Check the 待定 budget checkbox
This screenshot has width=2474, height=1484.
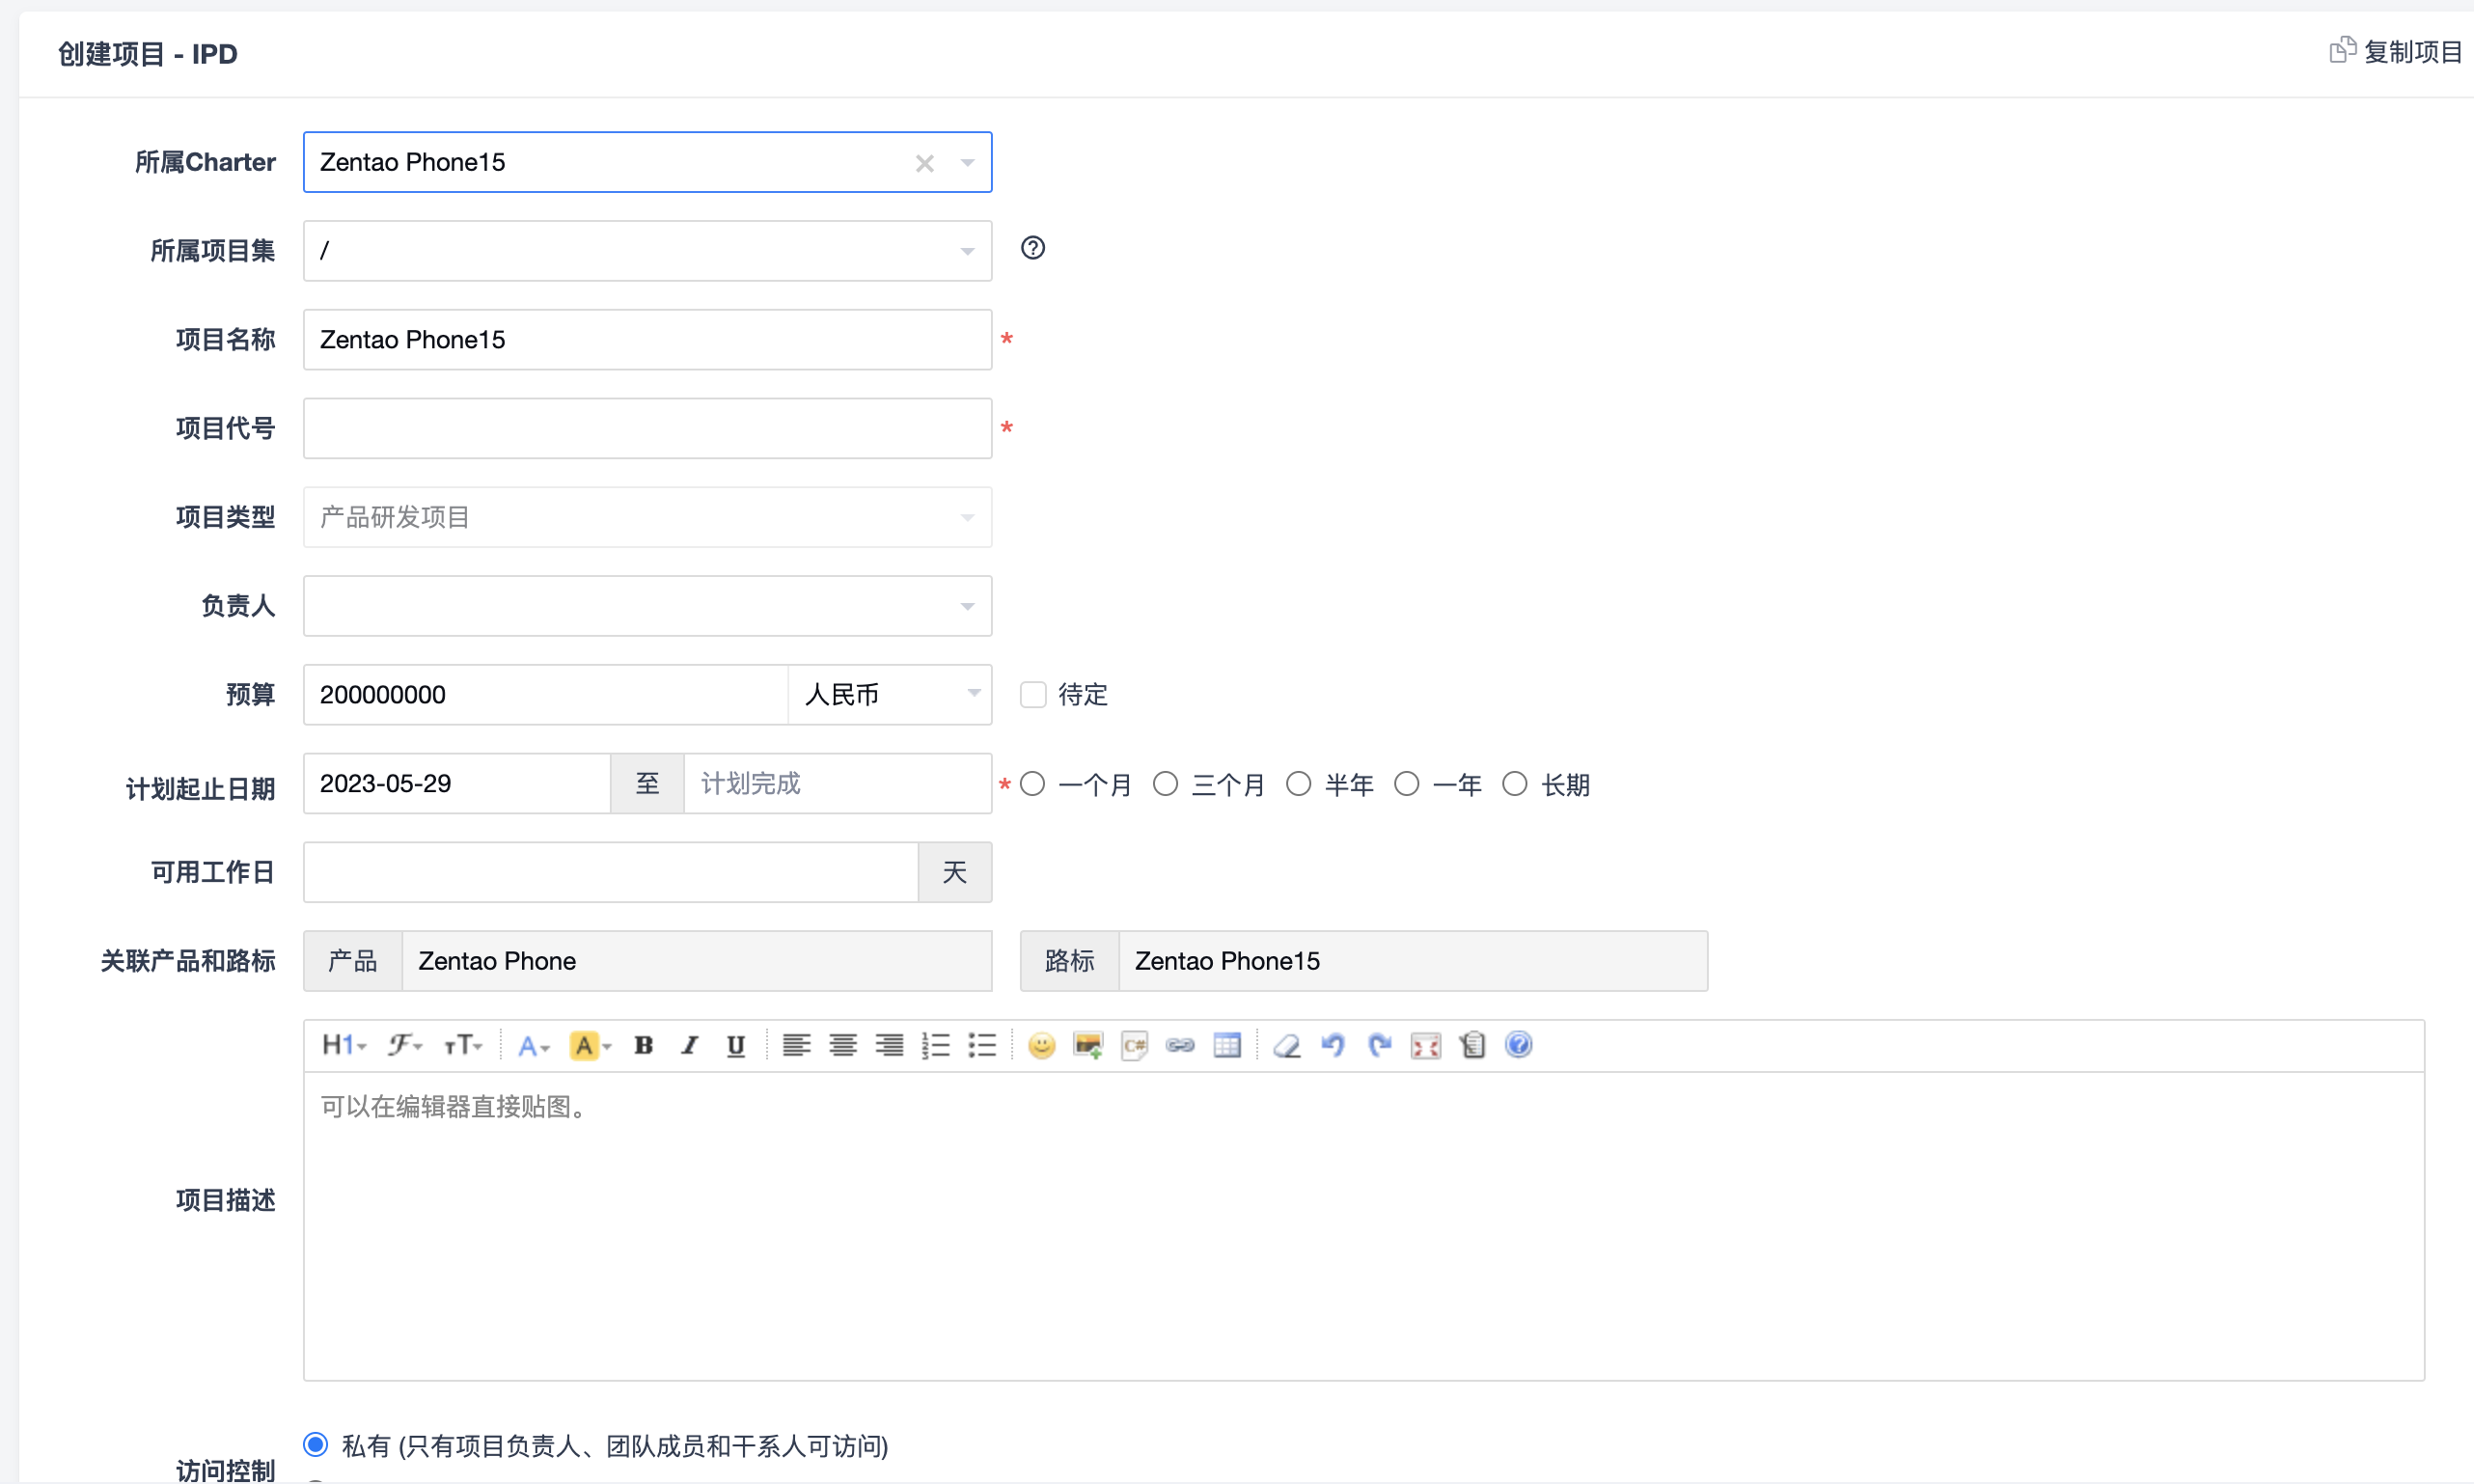click(1033, 694)
